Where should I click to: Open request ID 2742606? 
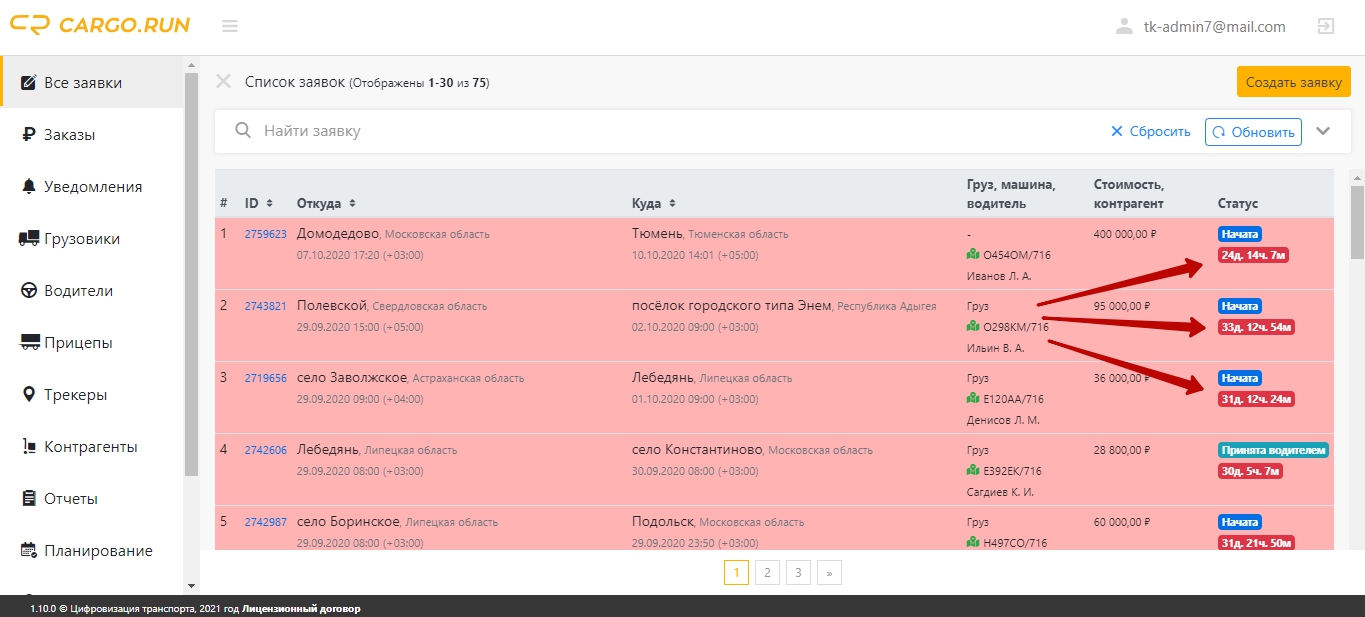coord(266,450)
